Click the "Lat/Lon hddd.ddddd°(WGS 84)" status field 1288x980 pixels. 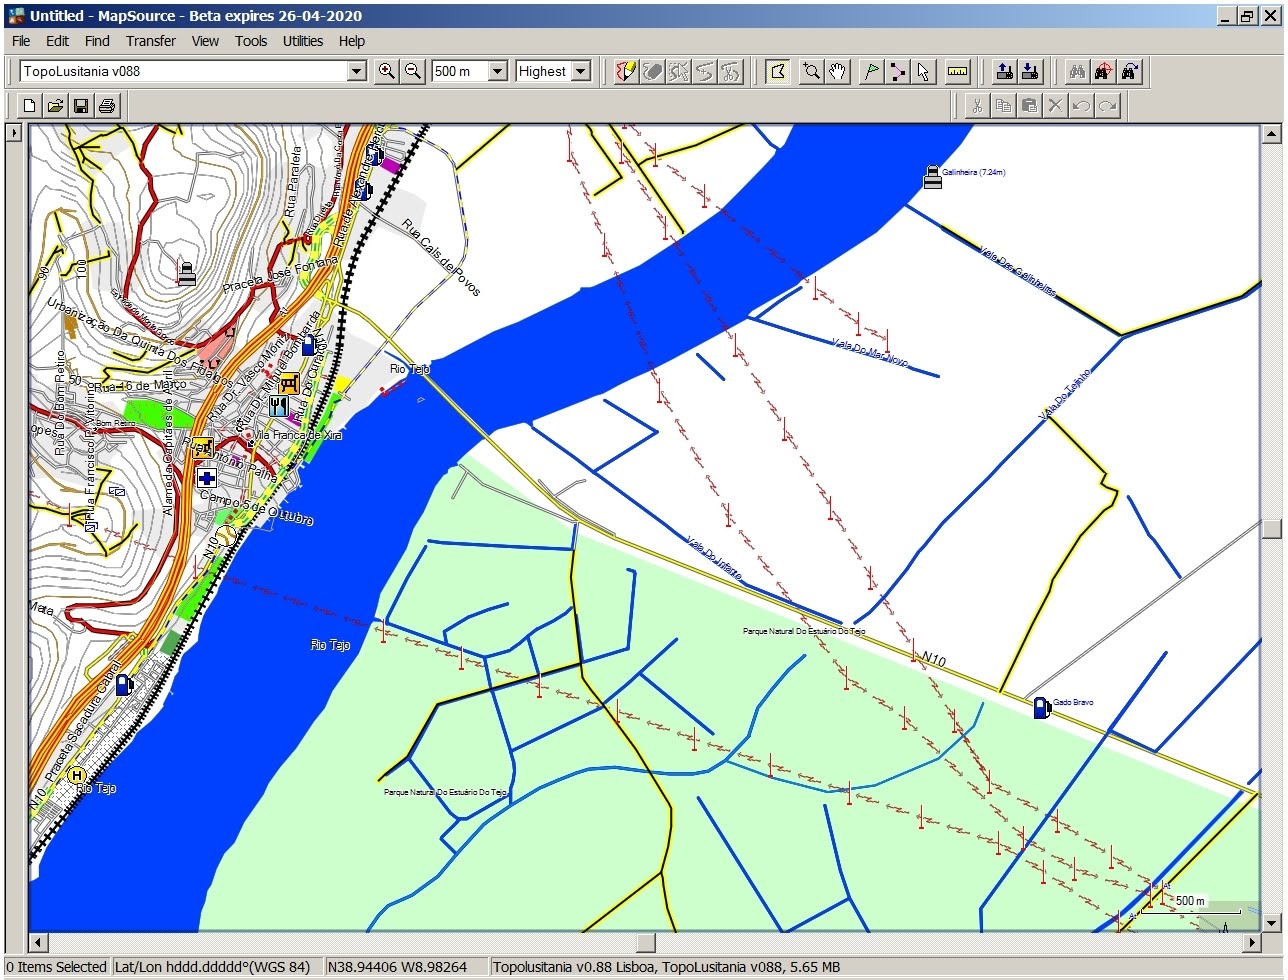click(x=213, y=967)
